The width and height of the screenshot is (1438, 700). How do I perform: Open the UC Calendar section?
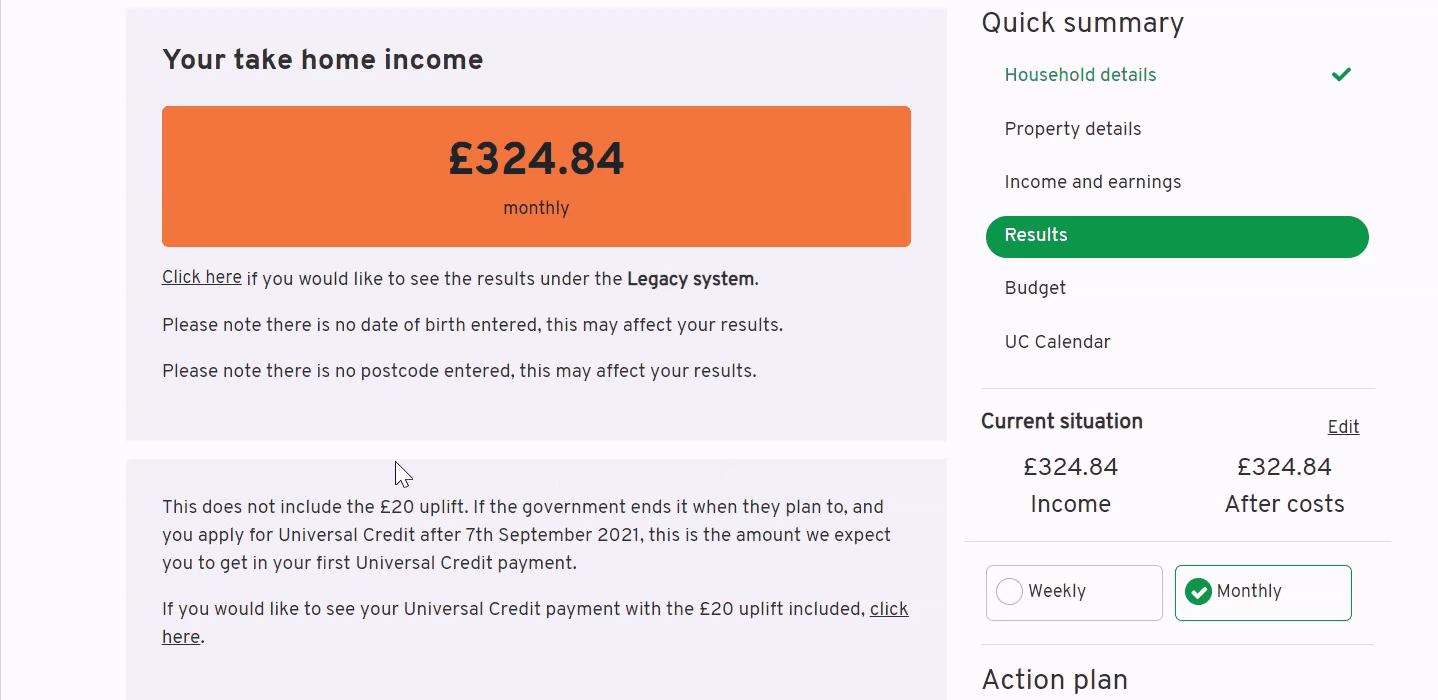coord(1057,342)
